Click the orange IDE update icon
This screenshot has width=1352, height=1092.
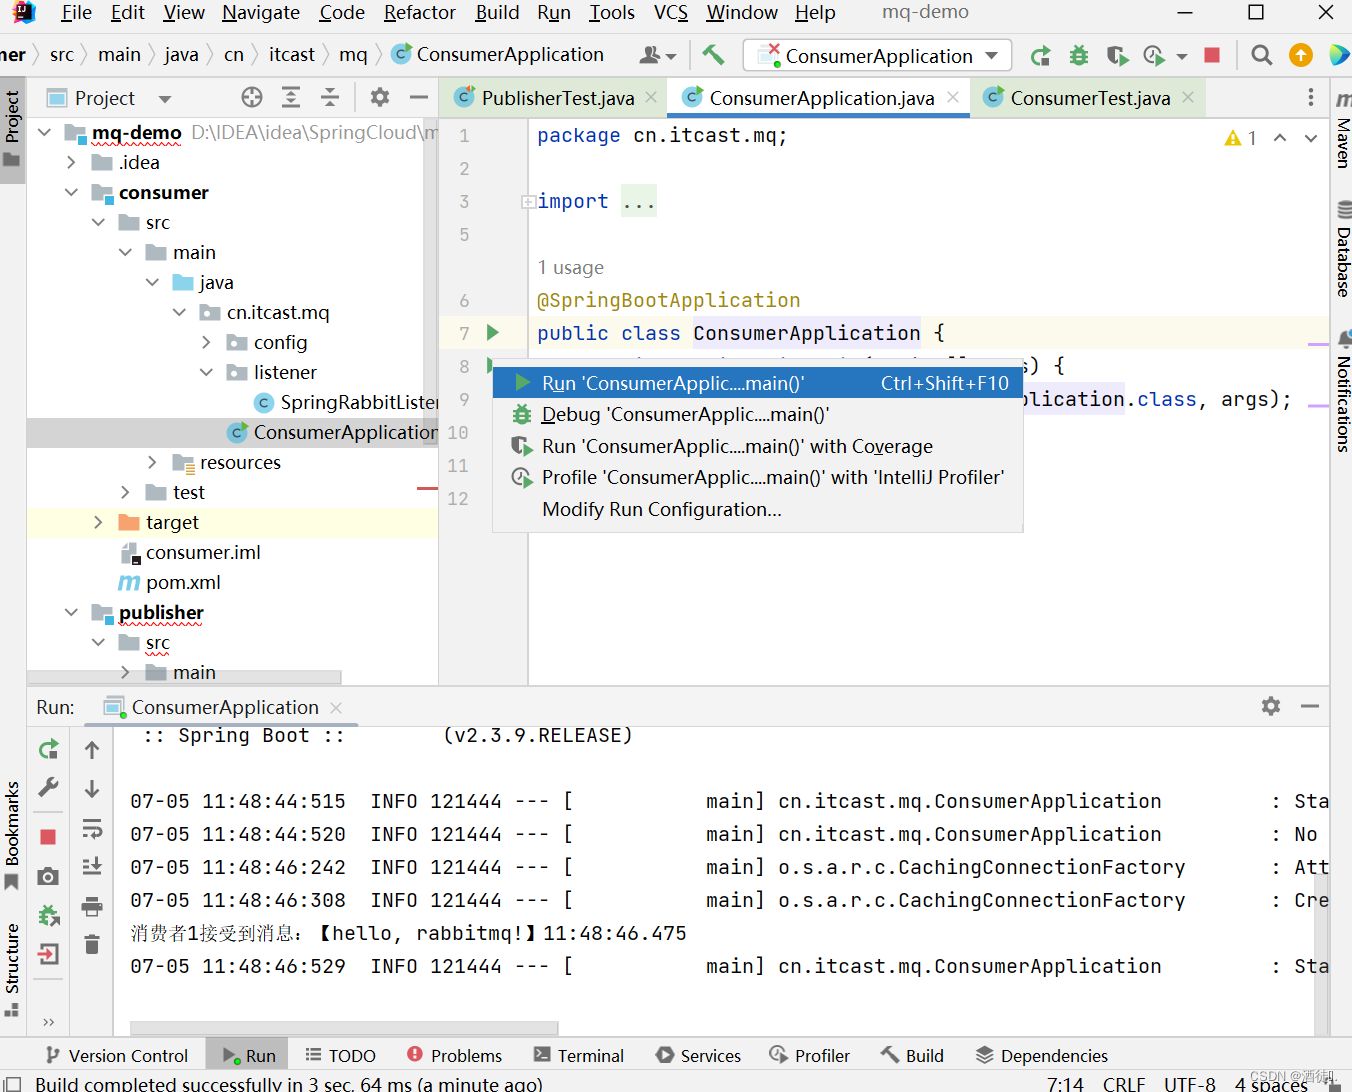click(1301, 55)
